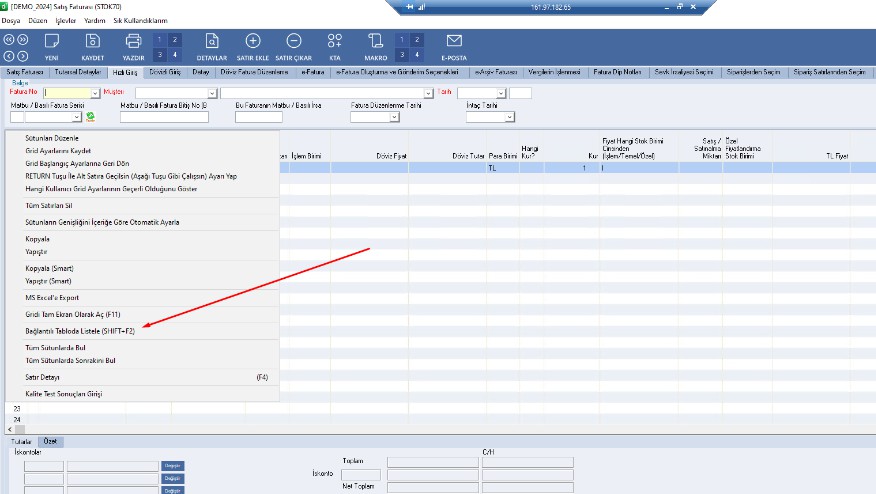
Task: Click the MAKRO scroll icon
Action: pos(376,42)
